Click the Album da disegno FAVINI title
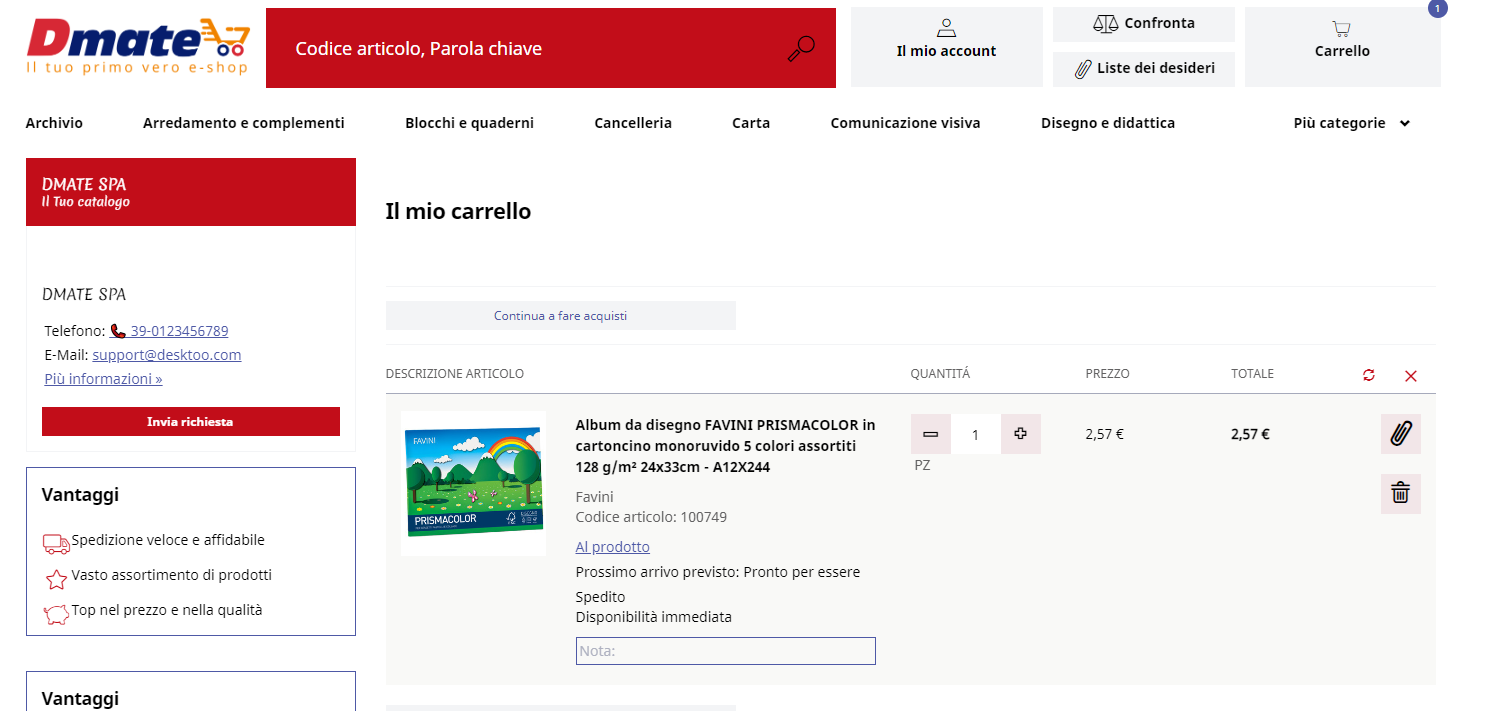Image resolution: width=1497 pixels, height=711 pixels. click(726, 446)
